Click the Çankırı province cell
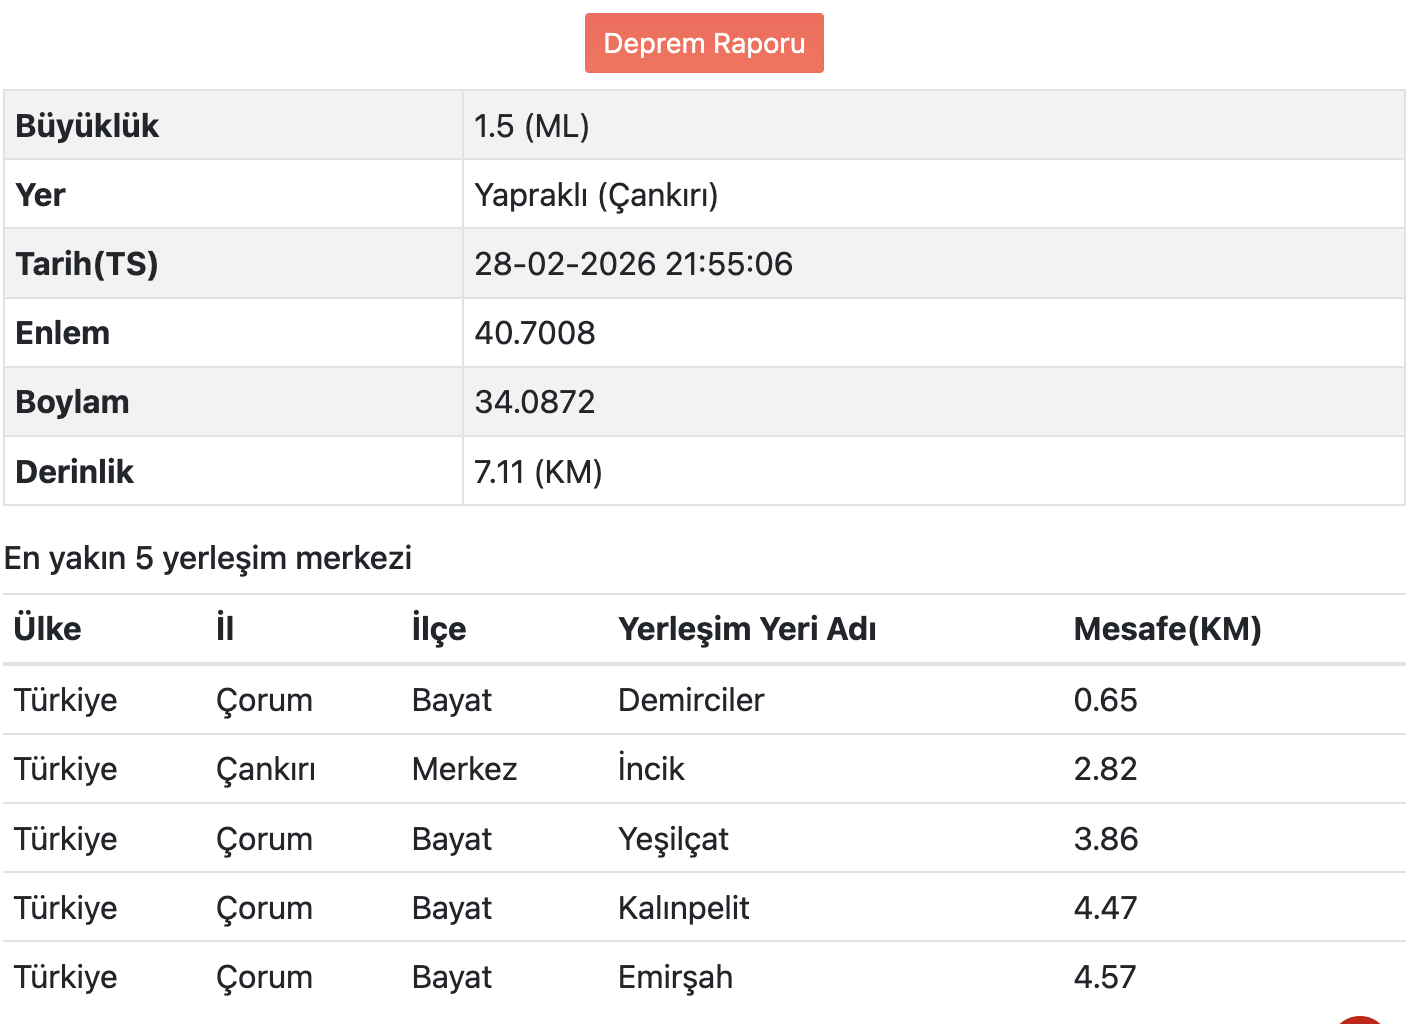The image size is (1410, 1024). click(x=265, y=769)
